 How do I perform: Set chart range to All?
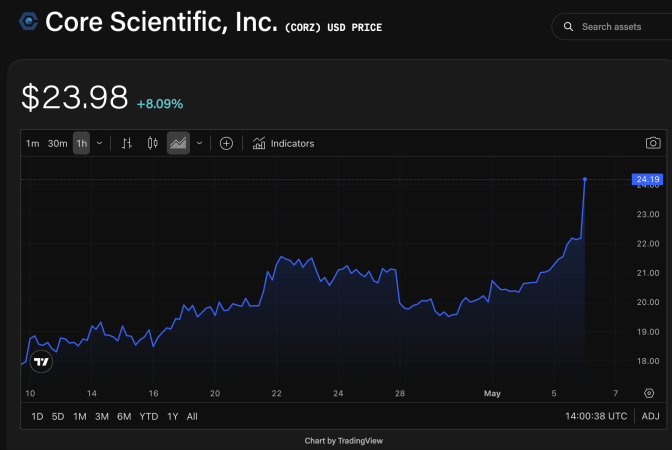(192, 417)
